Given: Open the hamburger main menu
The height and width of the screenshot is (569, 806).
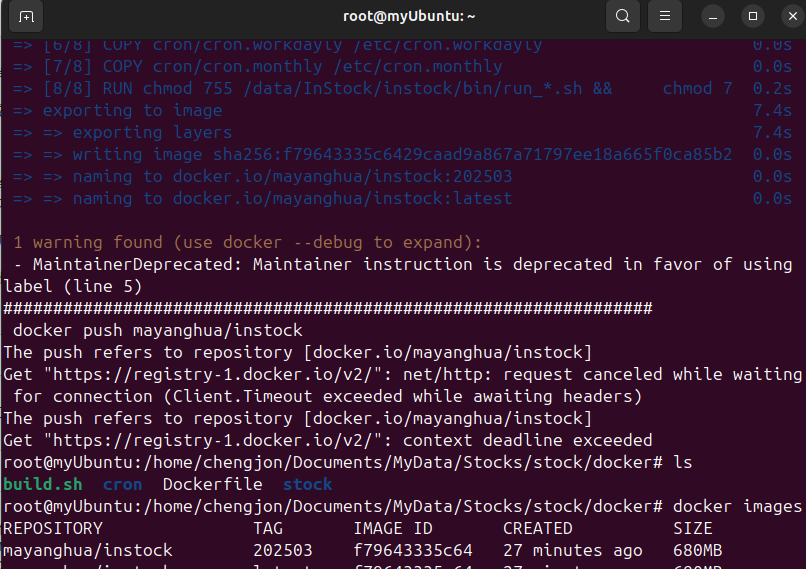Looking at the screenshot, I should coord(665,16).
